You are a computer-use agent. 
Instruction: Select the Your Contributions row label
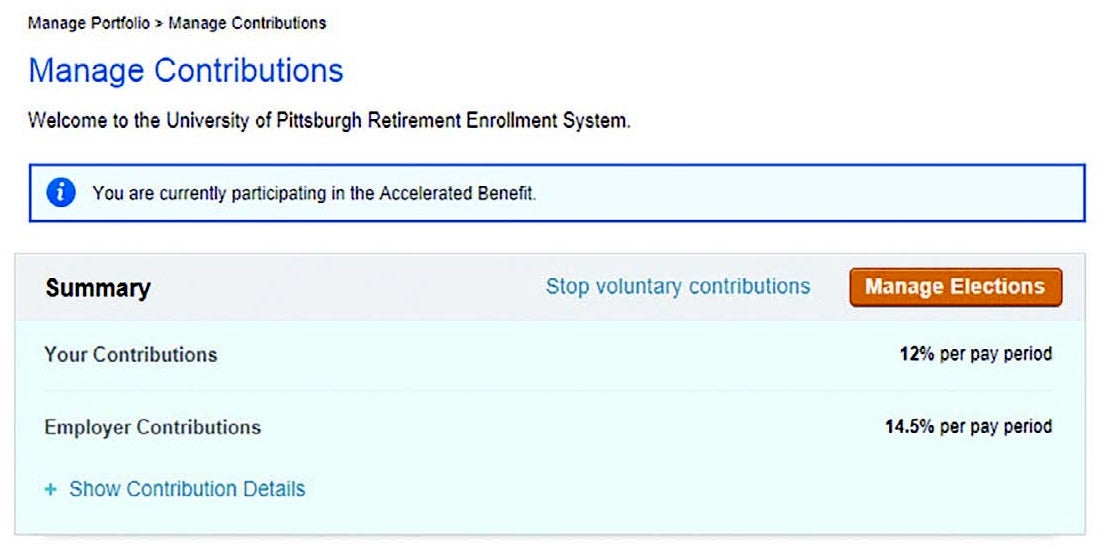130,354
